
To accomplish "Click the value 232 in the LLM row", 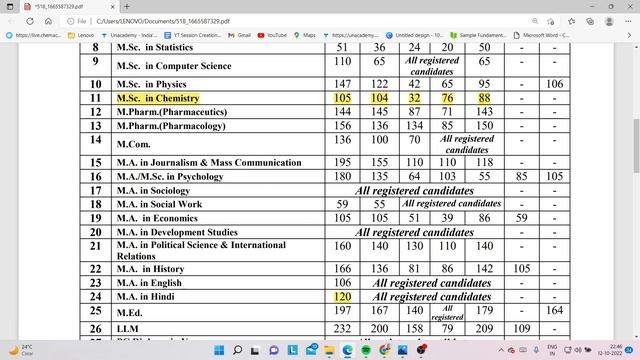I will click(342, 329).
